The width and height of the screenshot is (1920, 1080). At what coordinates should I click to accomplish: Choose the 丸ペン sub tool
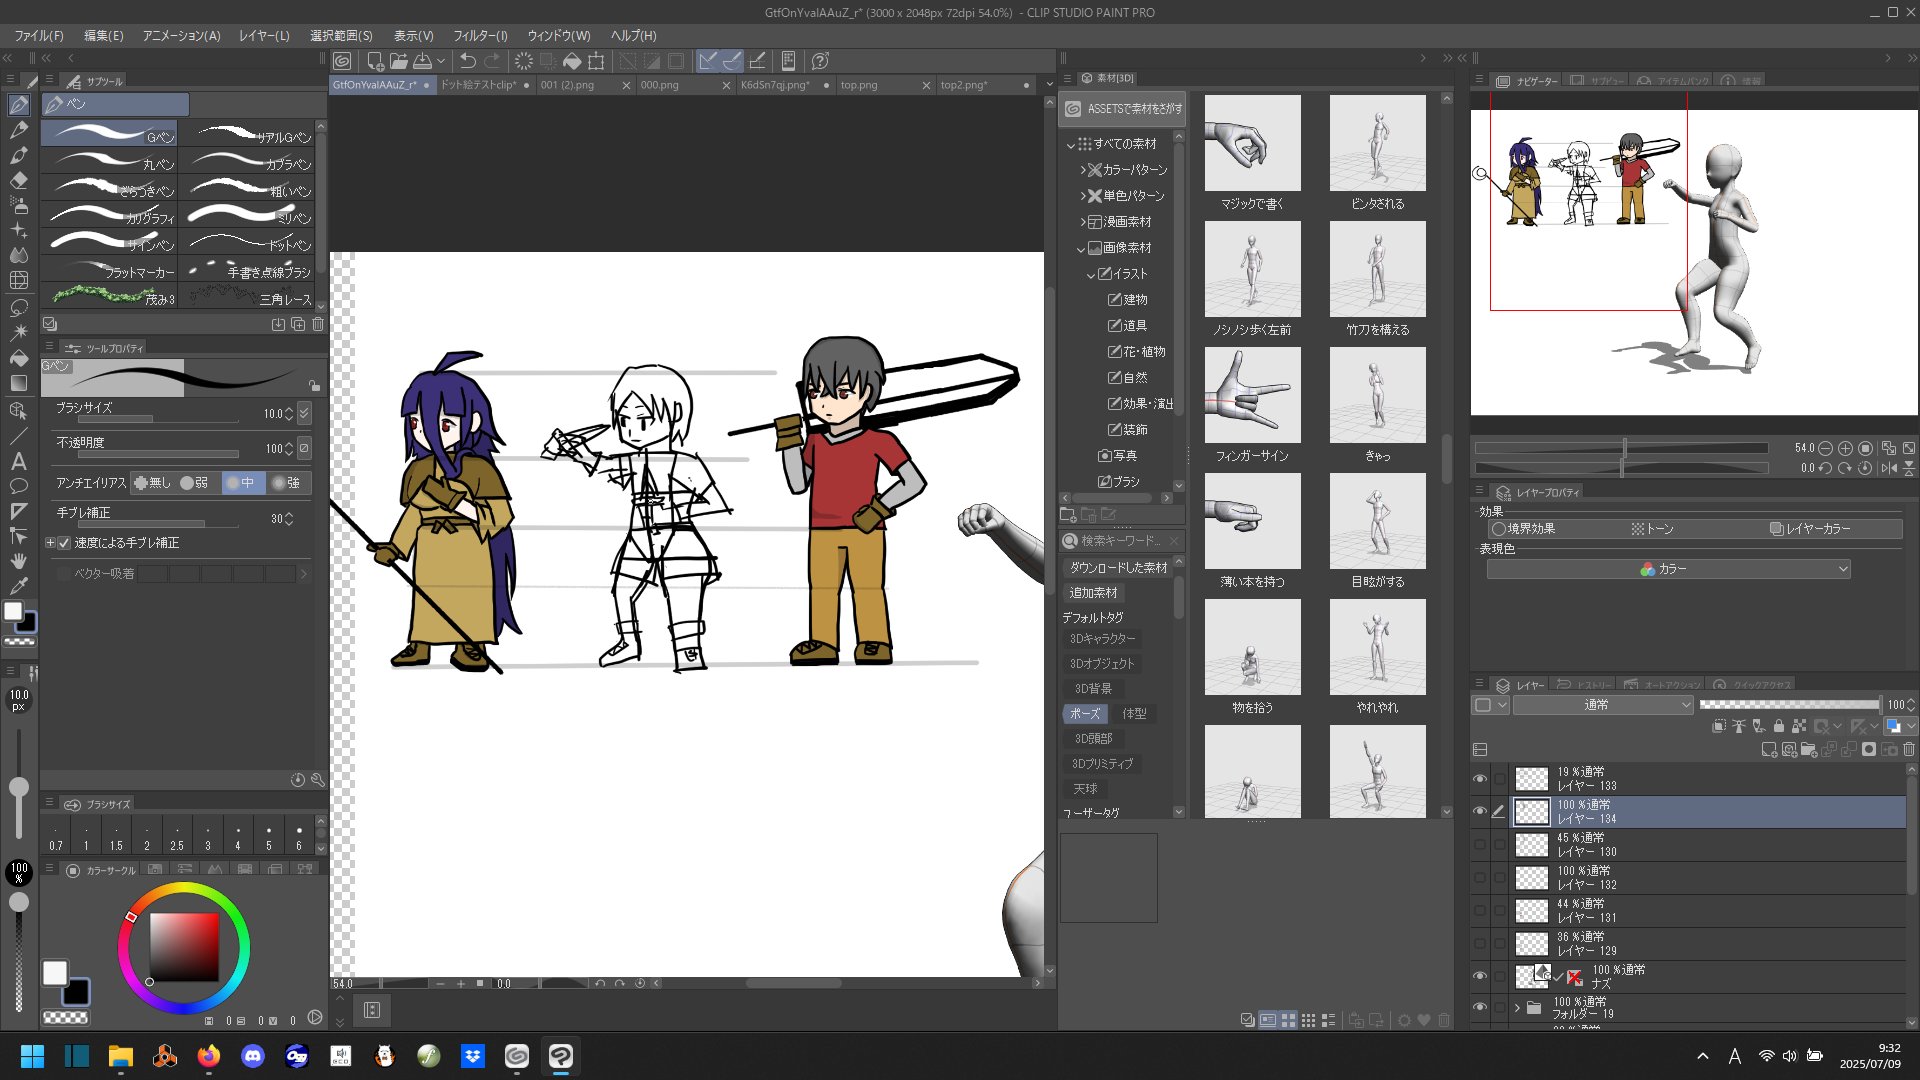(109, 161)
